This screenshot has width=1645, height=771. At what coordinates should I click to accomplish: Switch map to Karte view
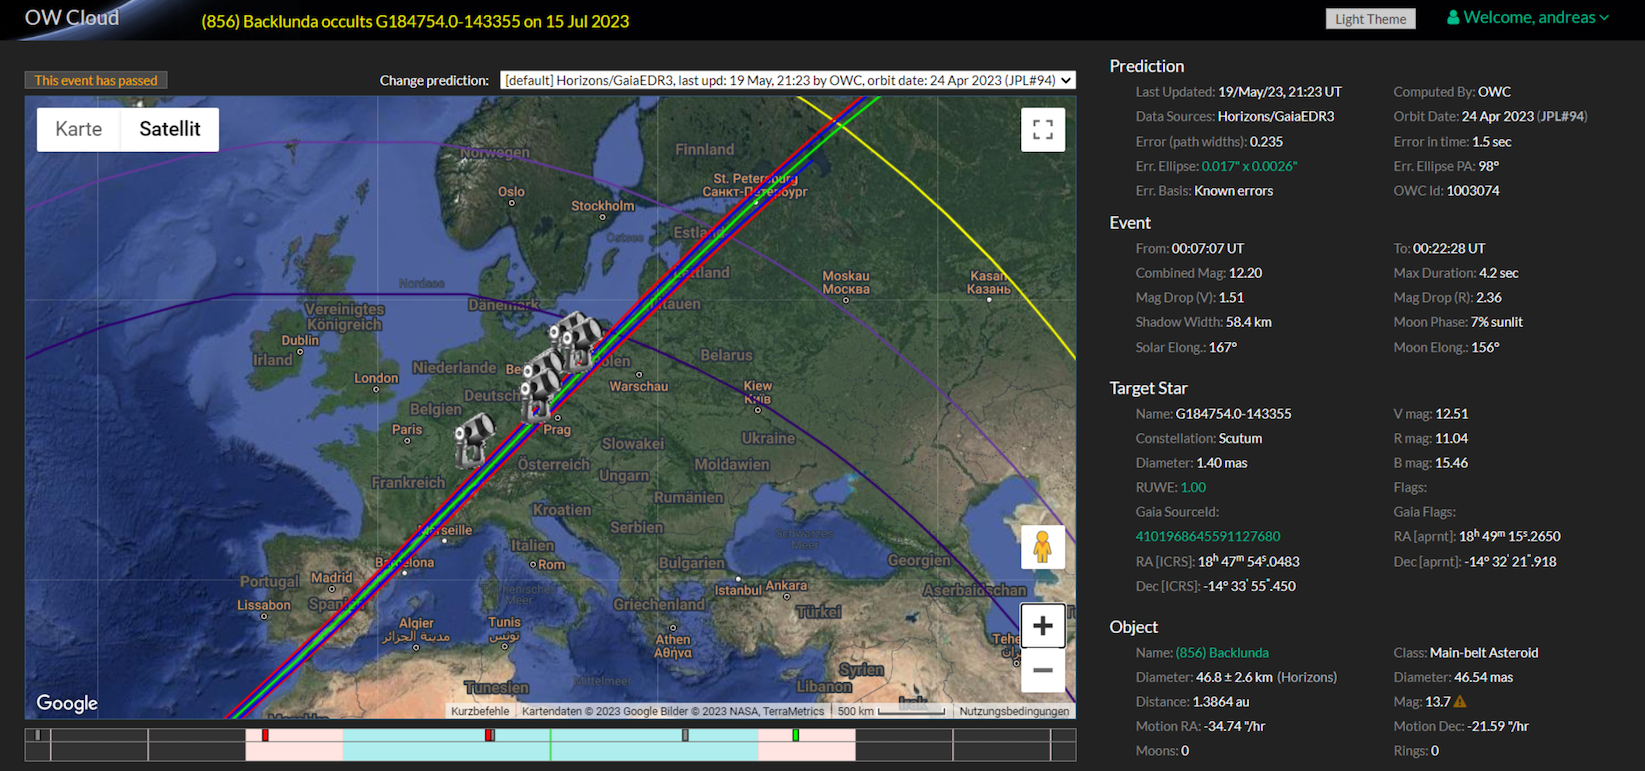click(x=79, y=129)
